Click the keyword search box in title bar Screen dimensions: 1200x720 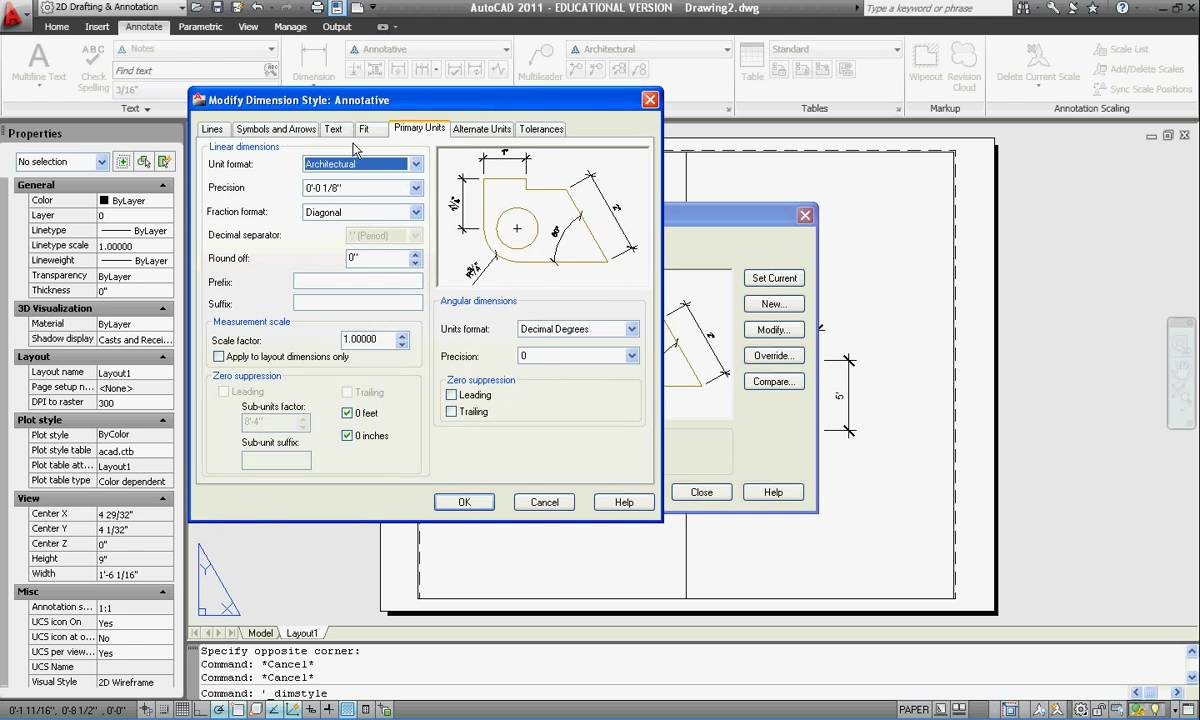(937, 8)
